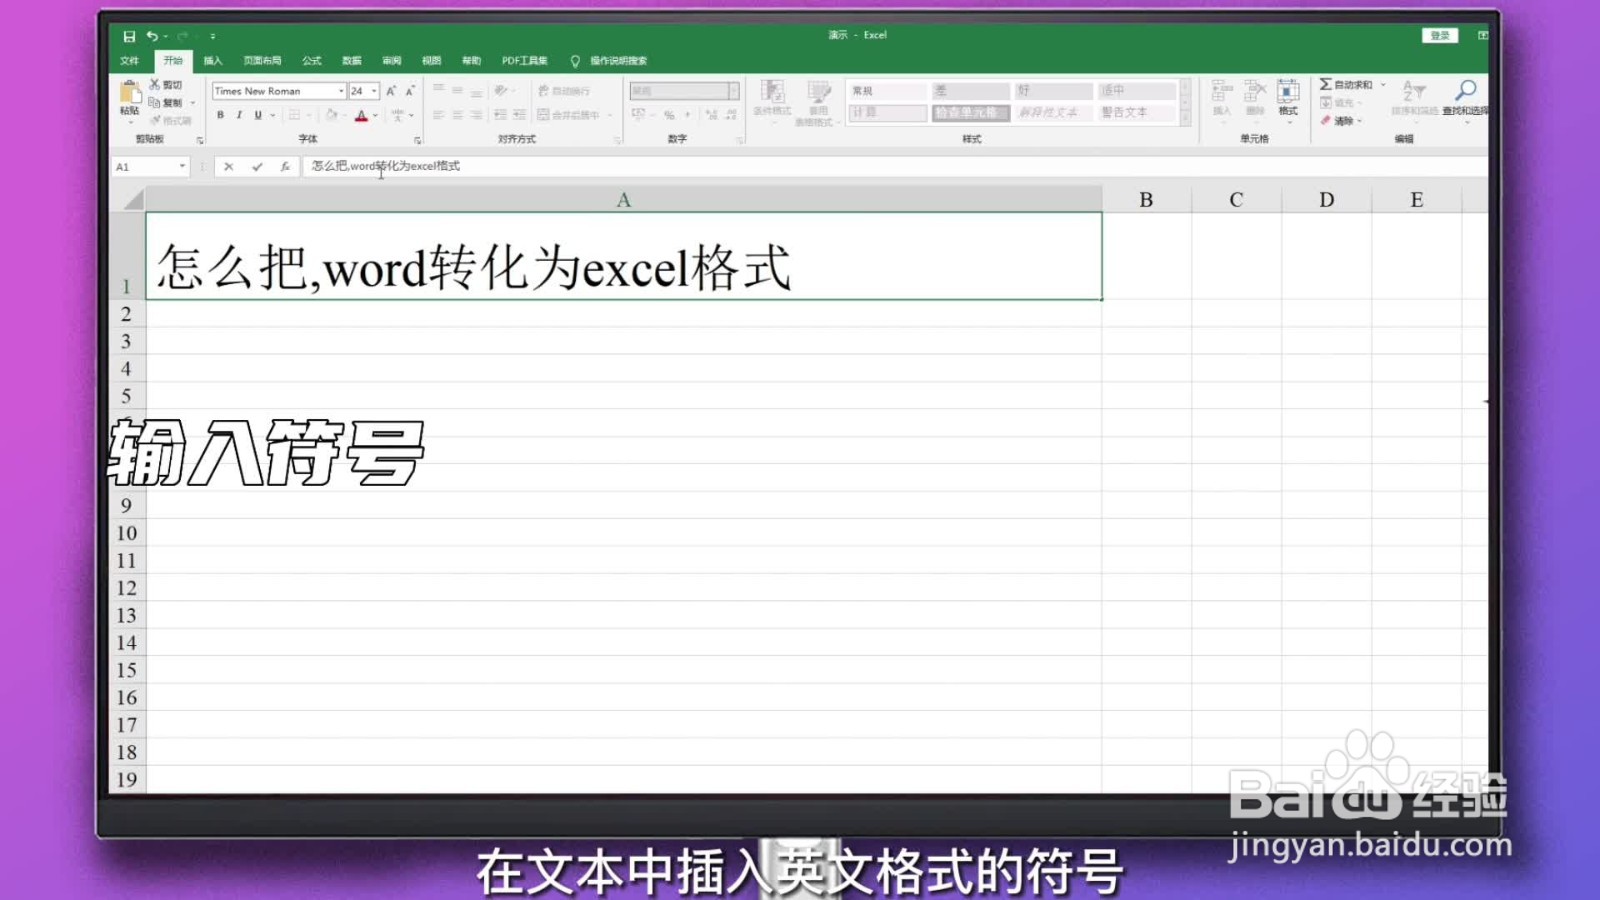Expand the cell styles gallery more arrow
The height and width of the screenshot is (900, 1600).
pos(1185,119)
